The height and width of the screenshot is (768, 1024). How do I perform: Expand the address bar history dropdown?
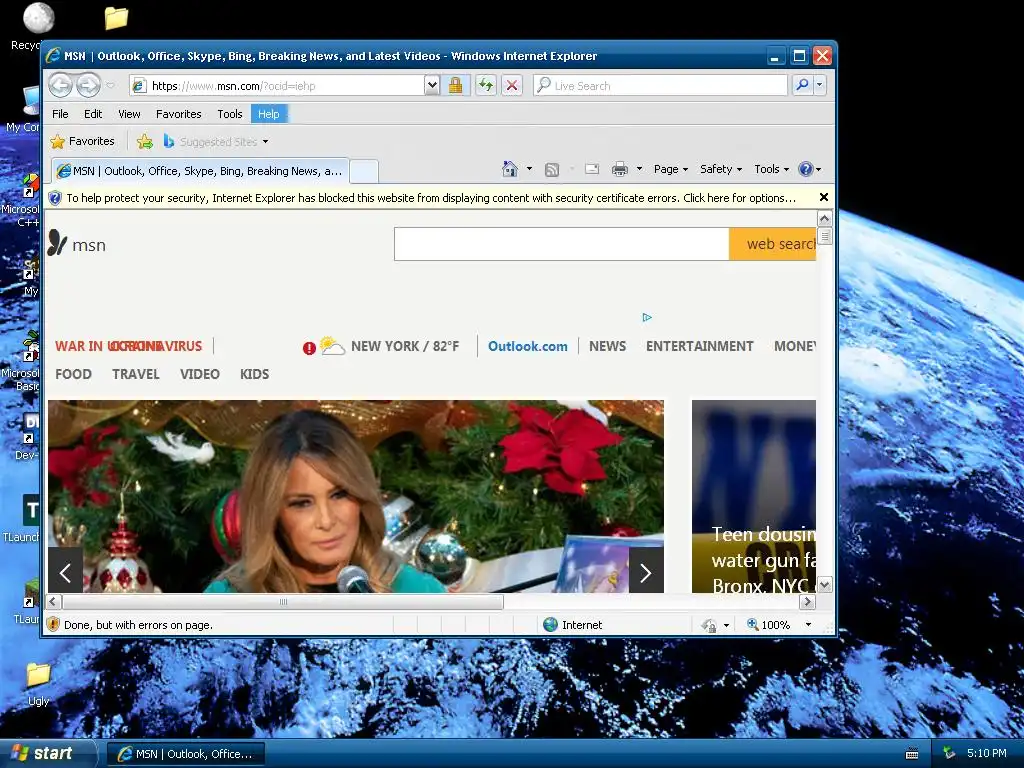click(432, 85)
